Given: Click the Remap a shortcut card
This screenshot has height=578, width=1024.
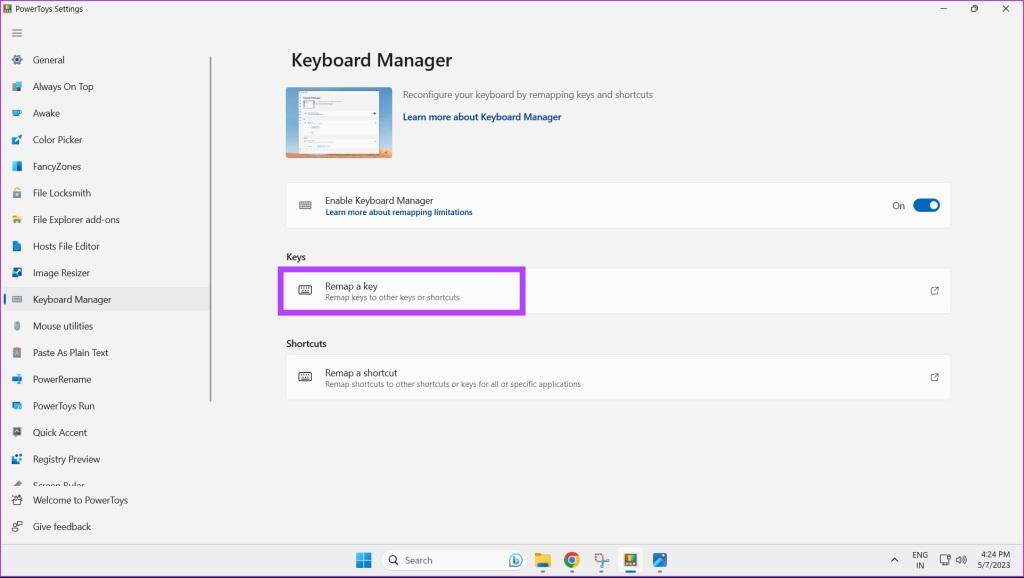Looking at the screenshot, I should click(x=618, y=377).
